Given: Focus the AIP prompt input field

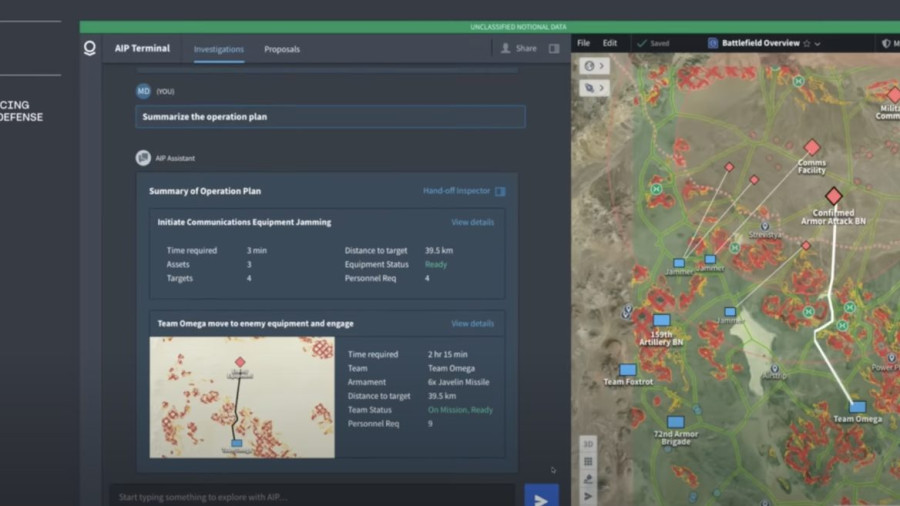Looking at the screenshot, I should click(312, 497).
